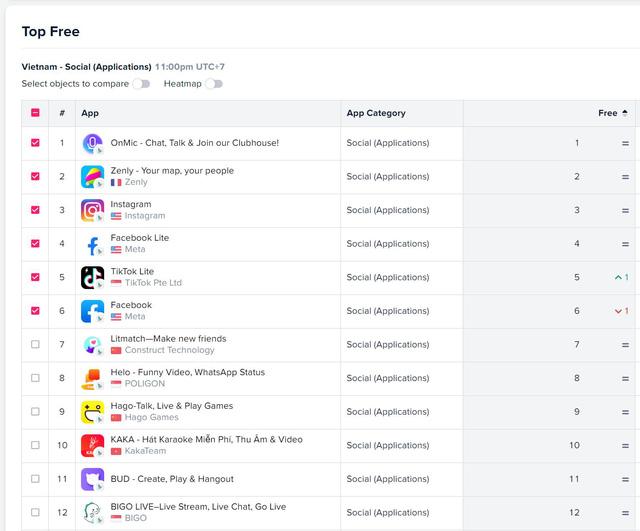Click the BIGO LIVE app icon
This screenshot has width=640, height=531.
92,513
